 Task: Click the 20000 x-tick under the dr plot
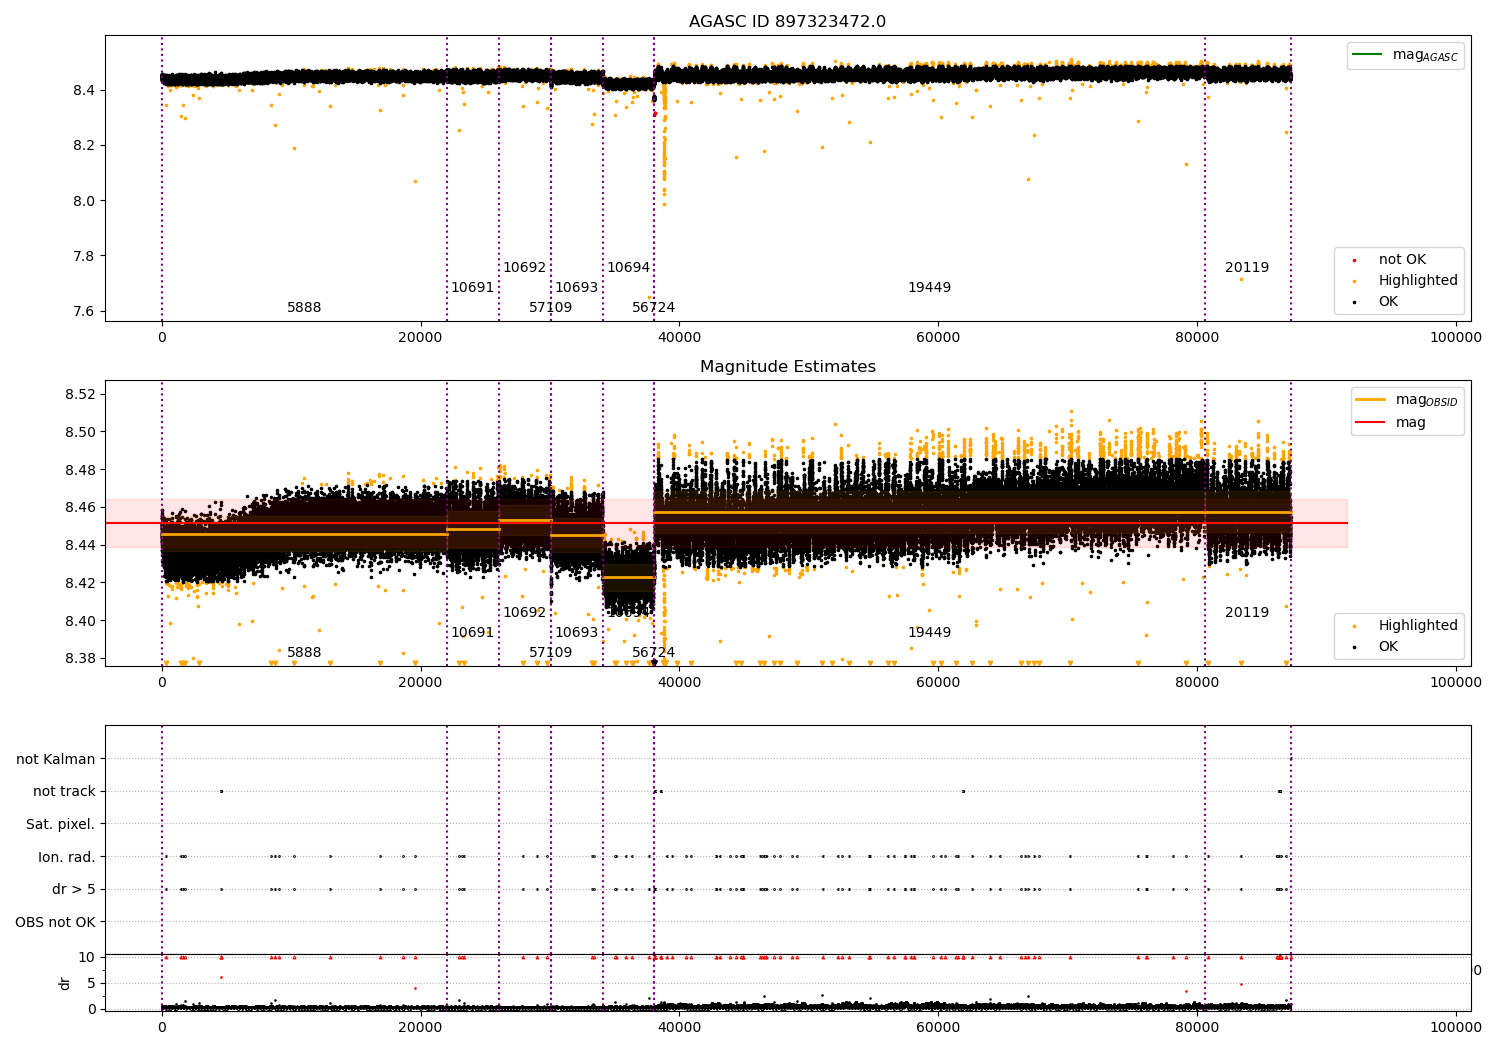(x=420, y=1028)
